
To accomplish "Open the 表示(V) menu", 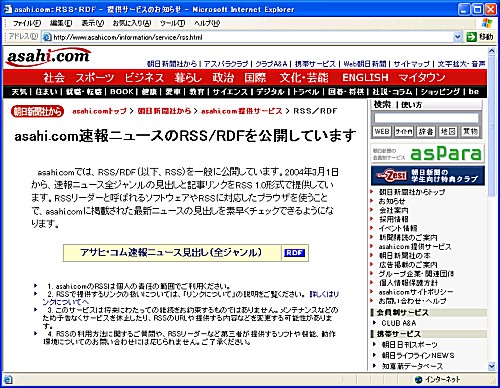I will click(93, 23).
